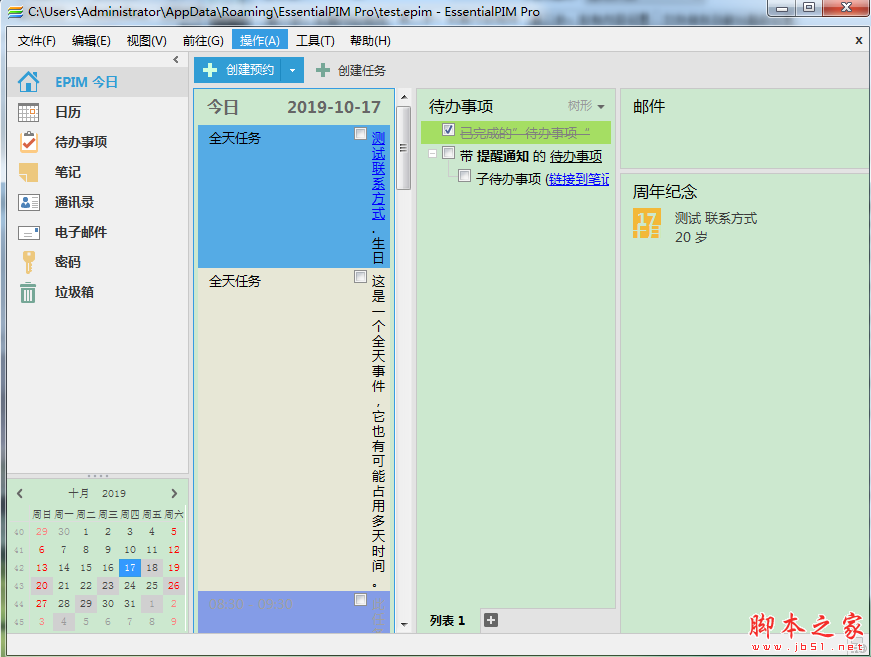Open the 创建预约 dropdown arrow
871x657 pixels.
(292, 70)
